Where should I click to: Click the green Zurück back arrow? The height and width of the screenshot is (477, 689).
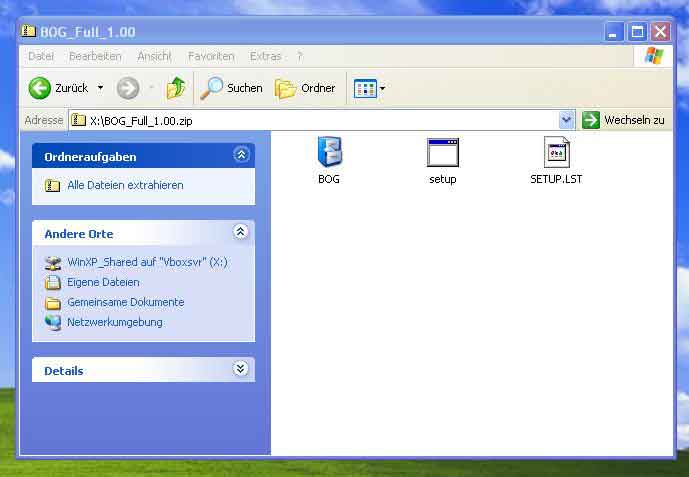click(40, 88)
